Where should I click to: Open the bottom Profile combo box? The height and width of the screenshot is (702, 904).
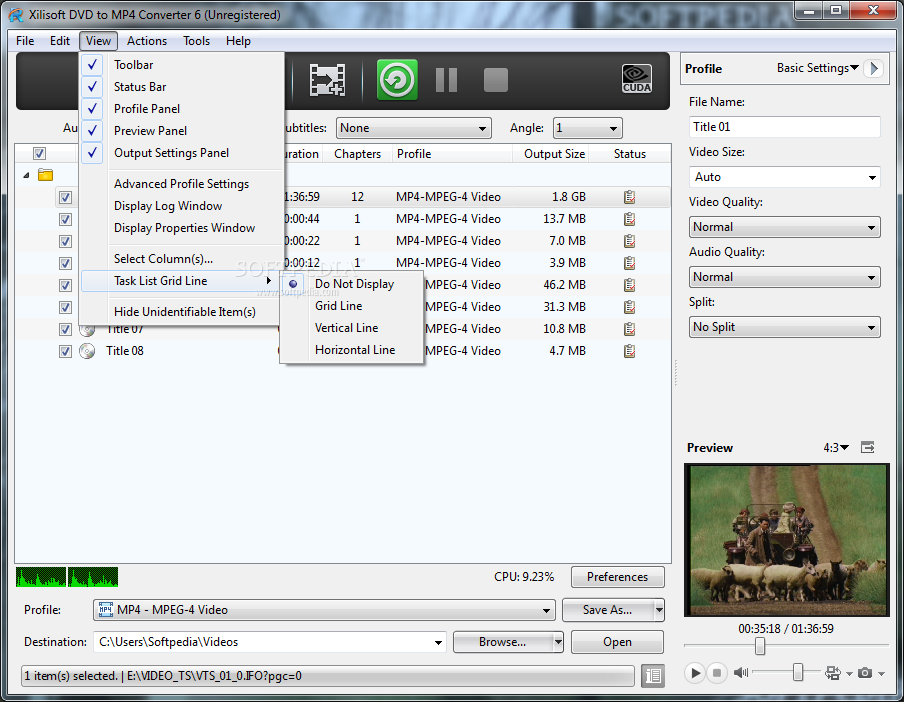pos(324,610)
